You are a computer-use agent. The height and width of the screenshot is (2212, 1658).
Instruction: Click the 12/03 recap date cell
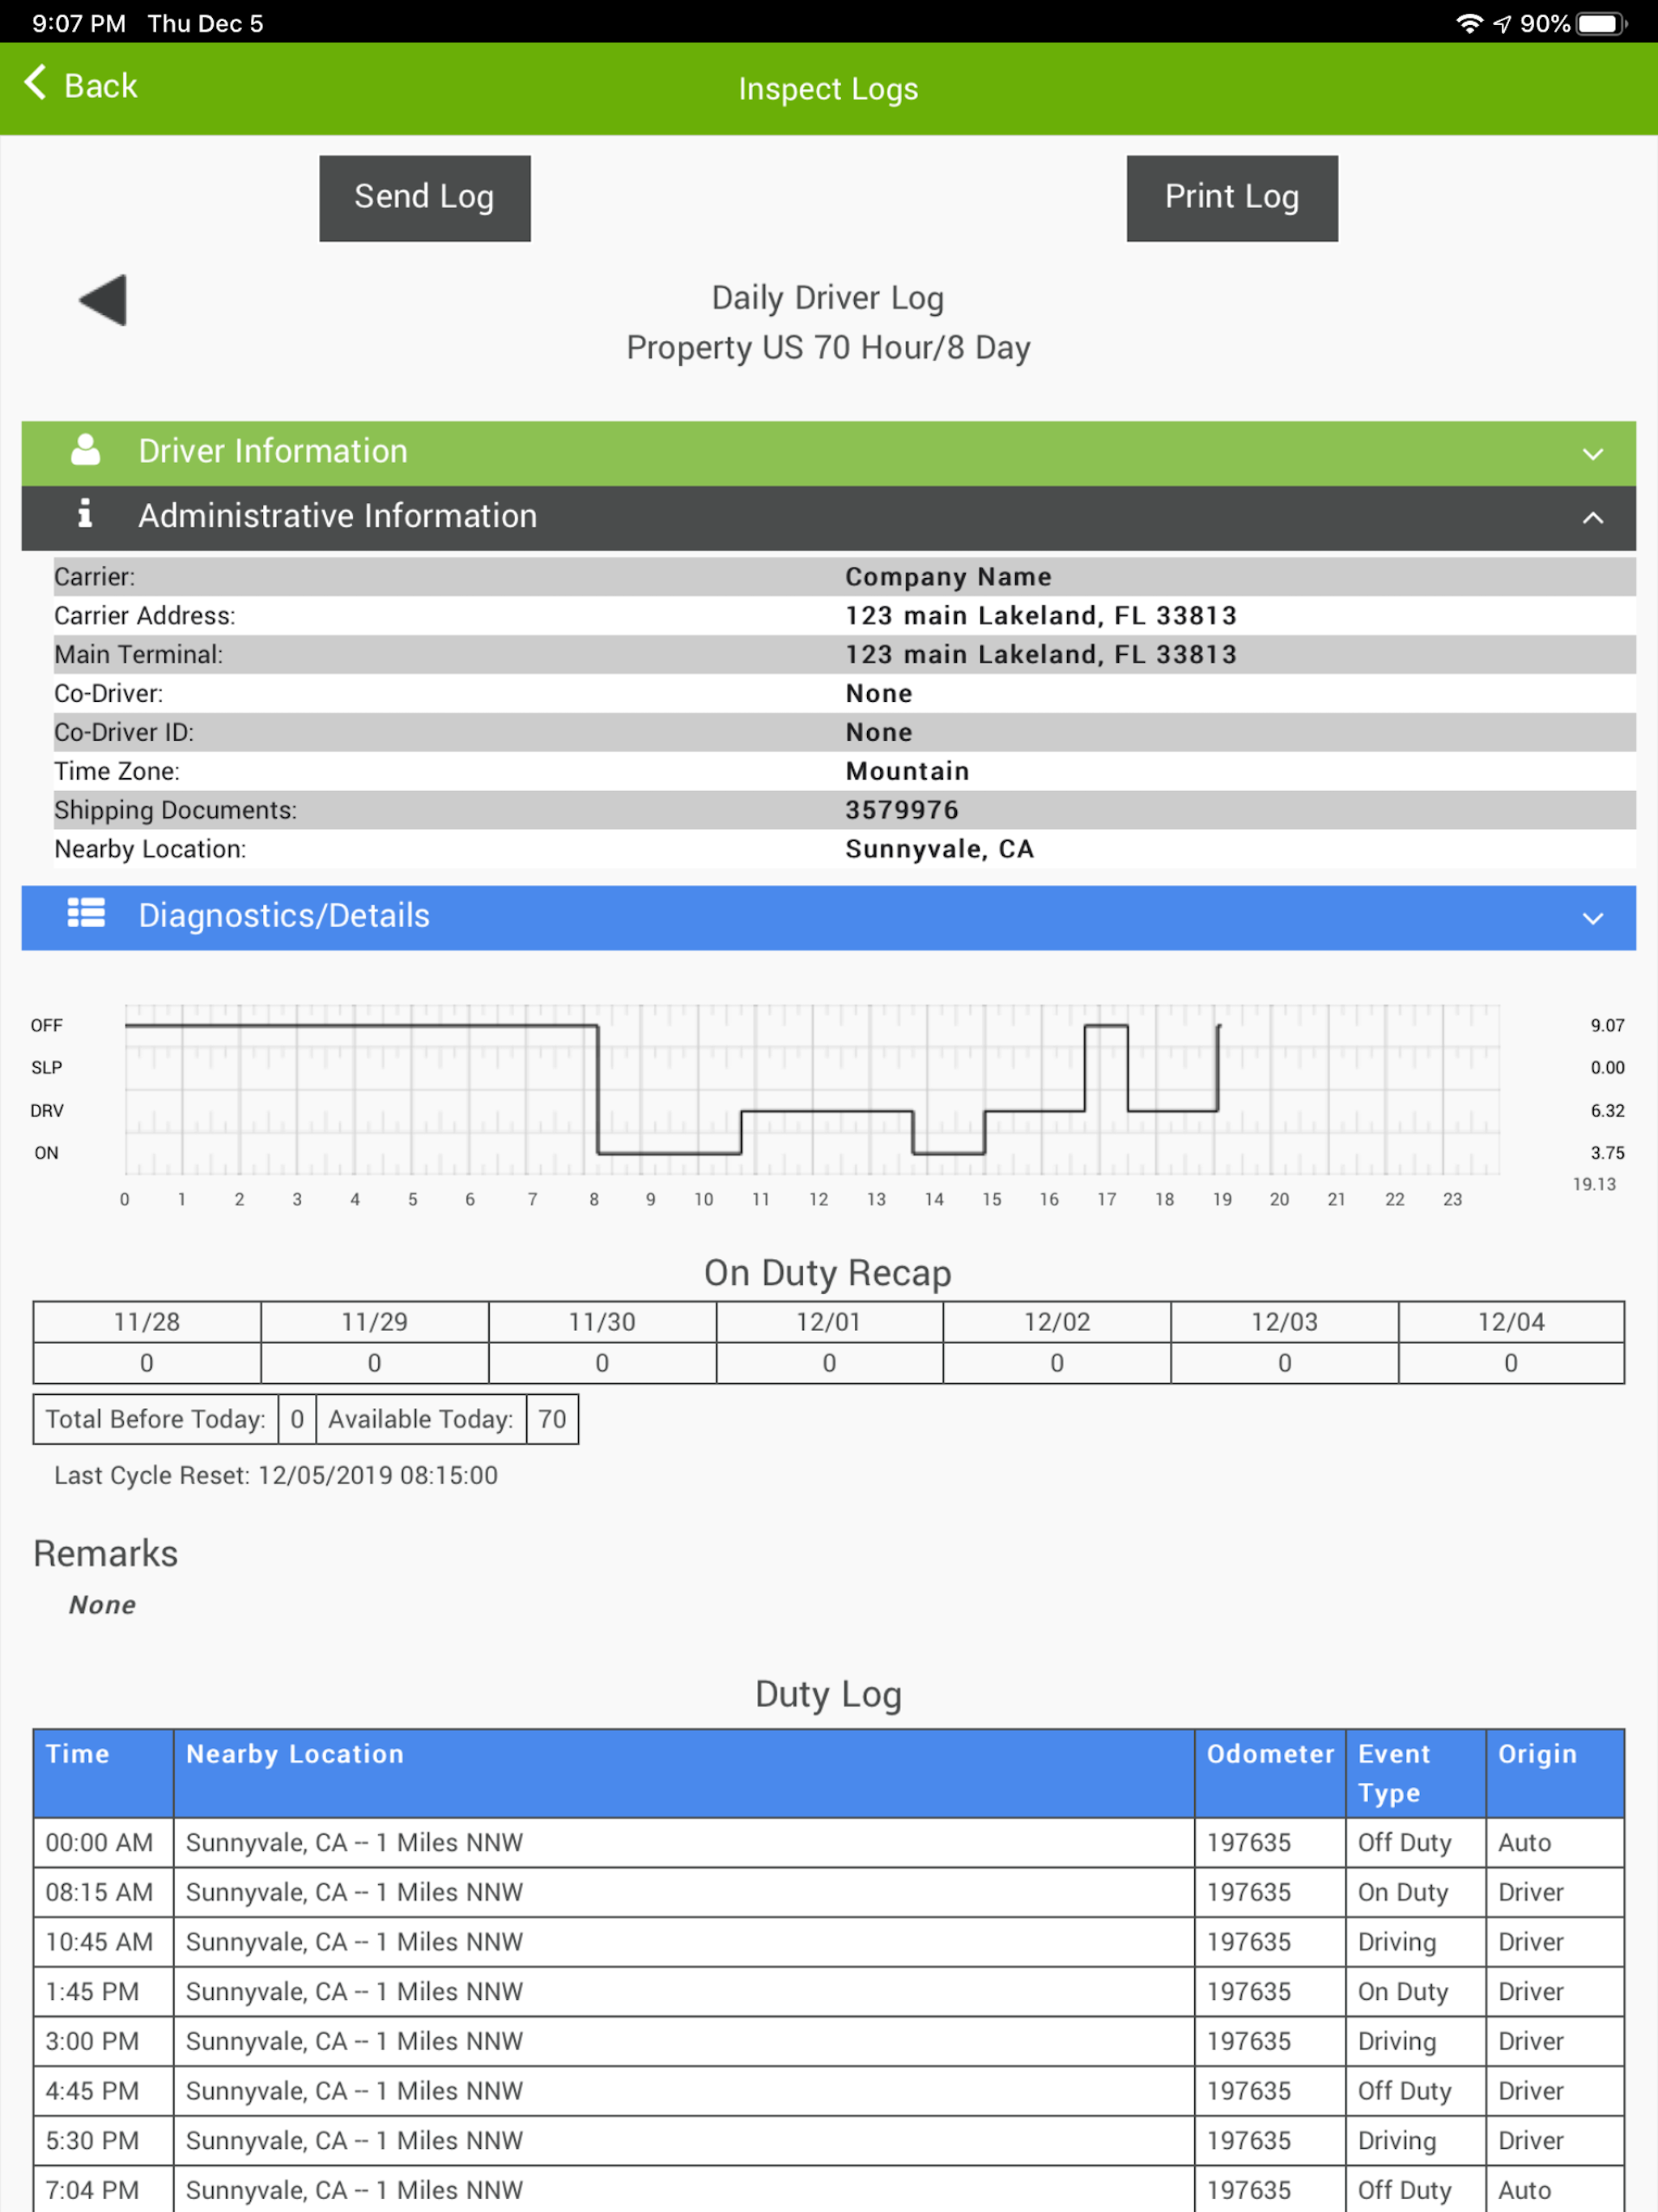(1284, 1322)
